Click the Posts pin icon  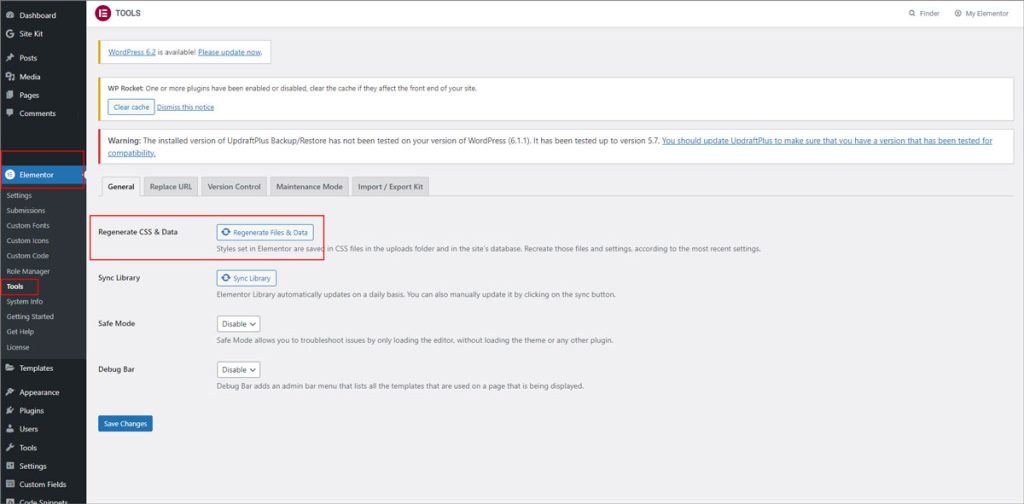coord(9,58)
